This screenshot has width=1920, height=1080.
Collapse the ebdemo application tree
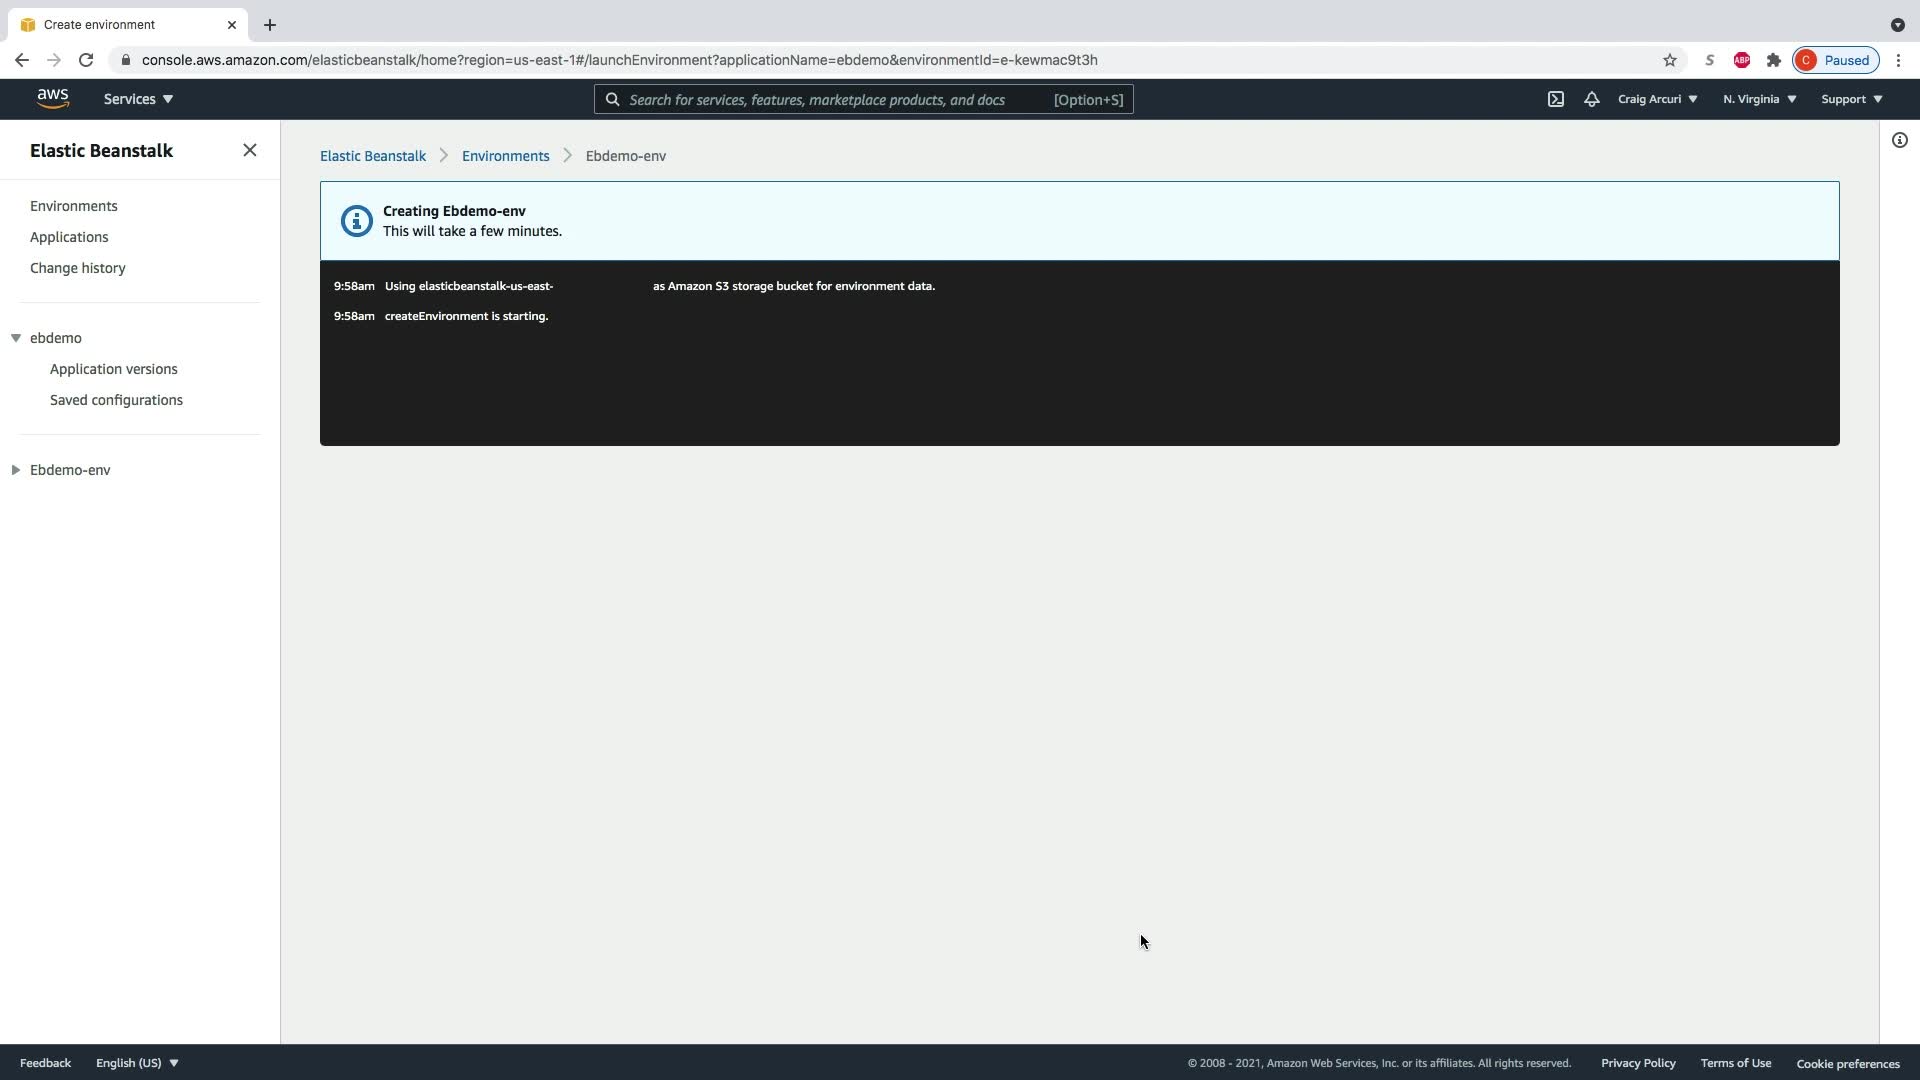click(16, 338)
